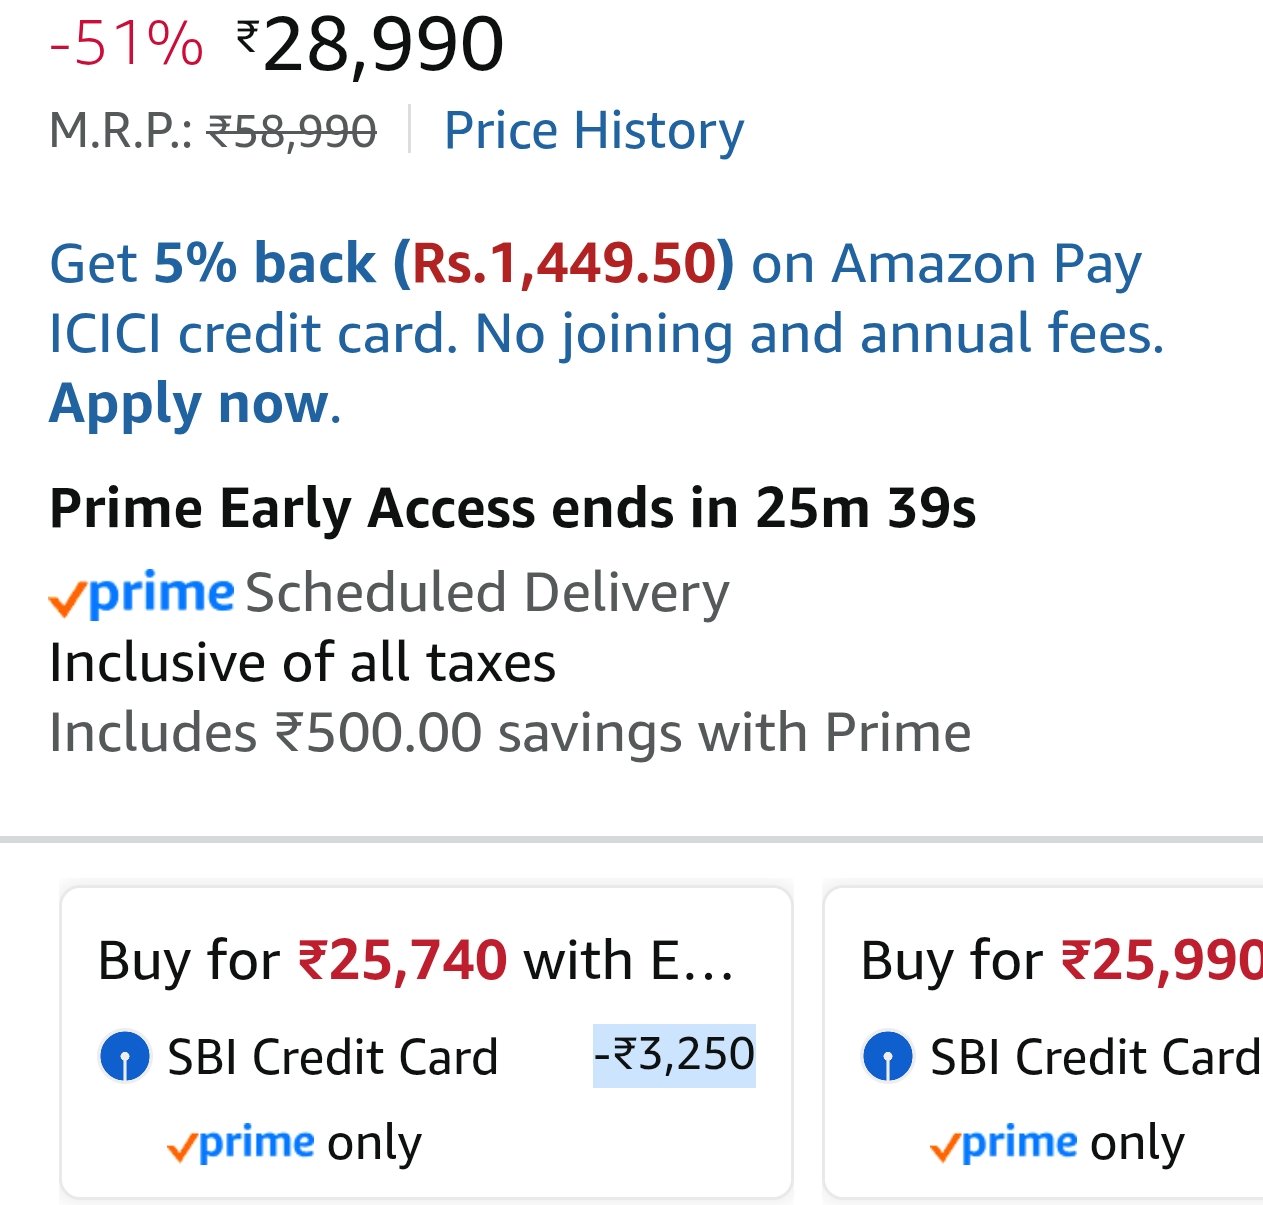
Task: Click the Scheduled Delivery text
Action: click(487, 592)
